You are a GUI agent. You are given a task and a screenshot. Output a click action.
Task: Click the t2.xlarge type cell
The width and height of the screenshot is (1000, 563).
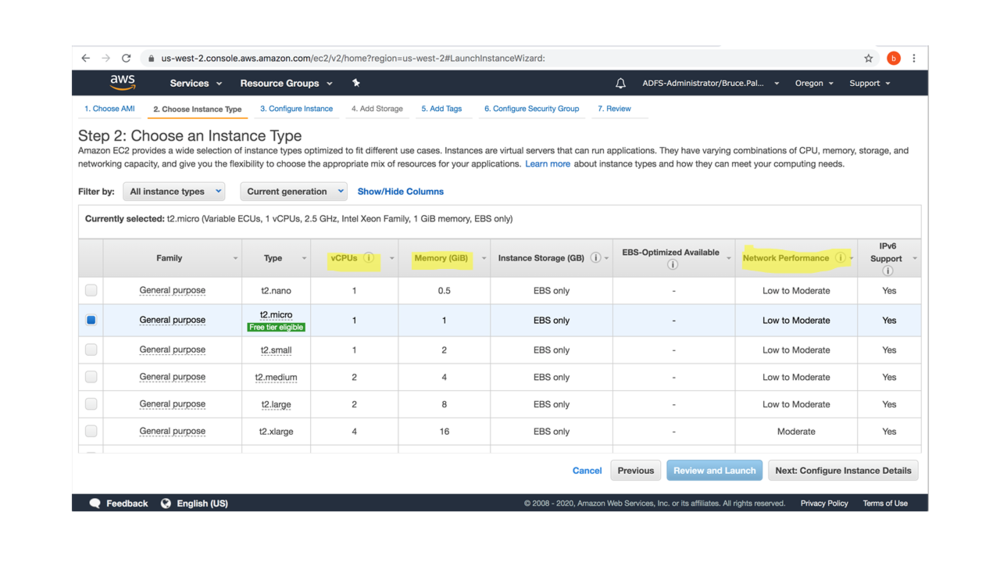click(276, 431)
